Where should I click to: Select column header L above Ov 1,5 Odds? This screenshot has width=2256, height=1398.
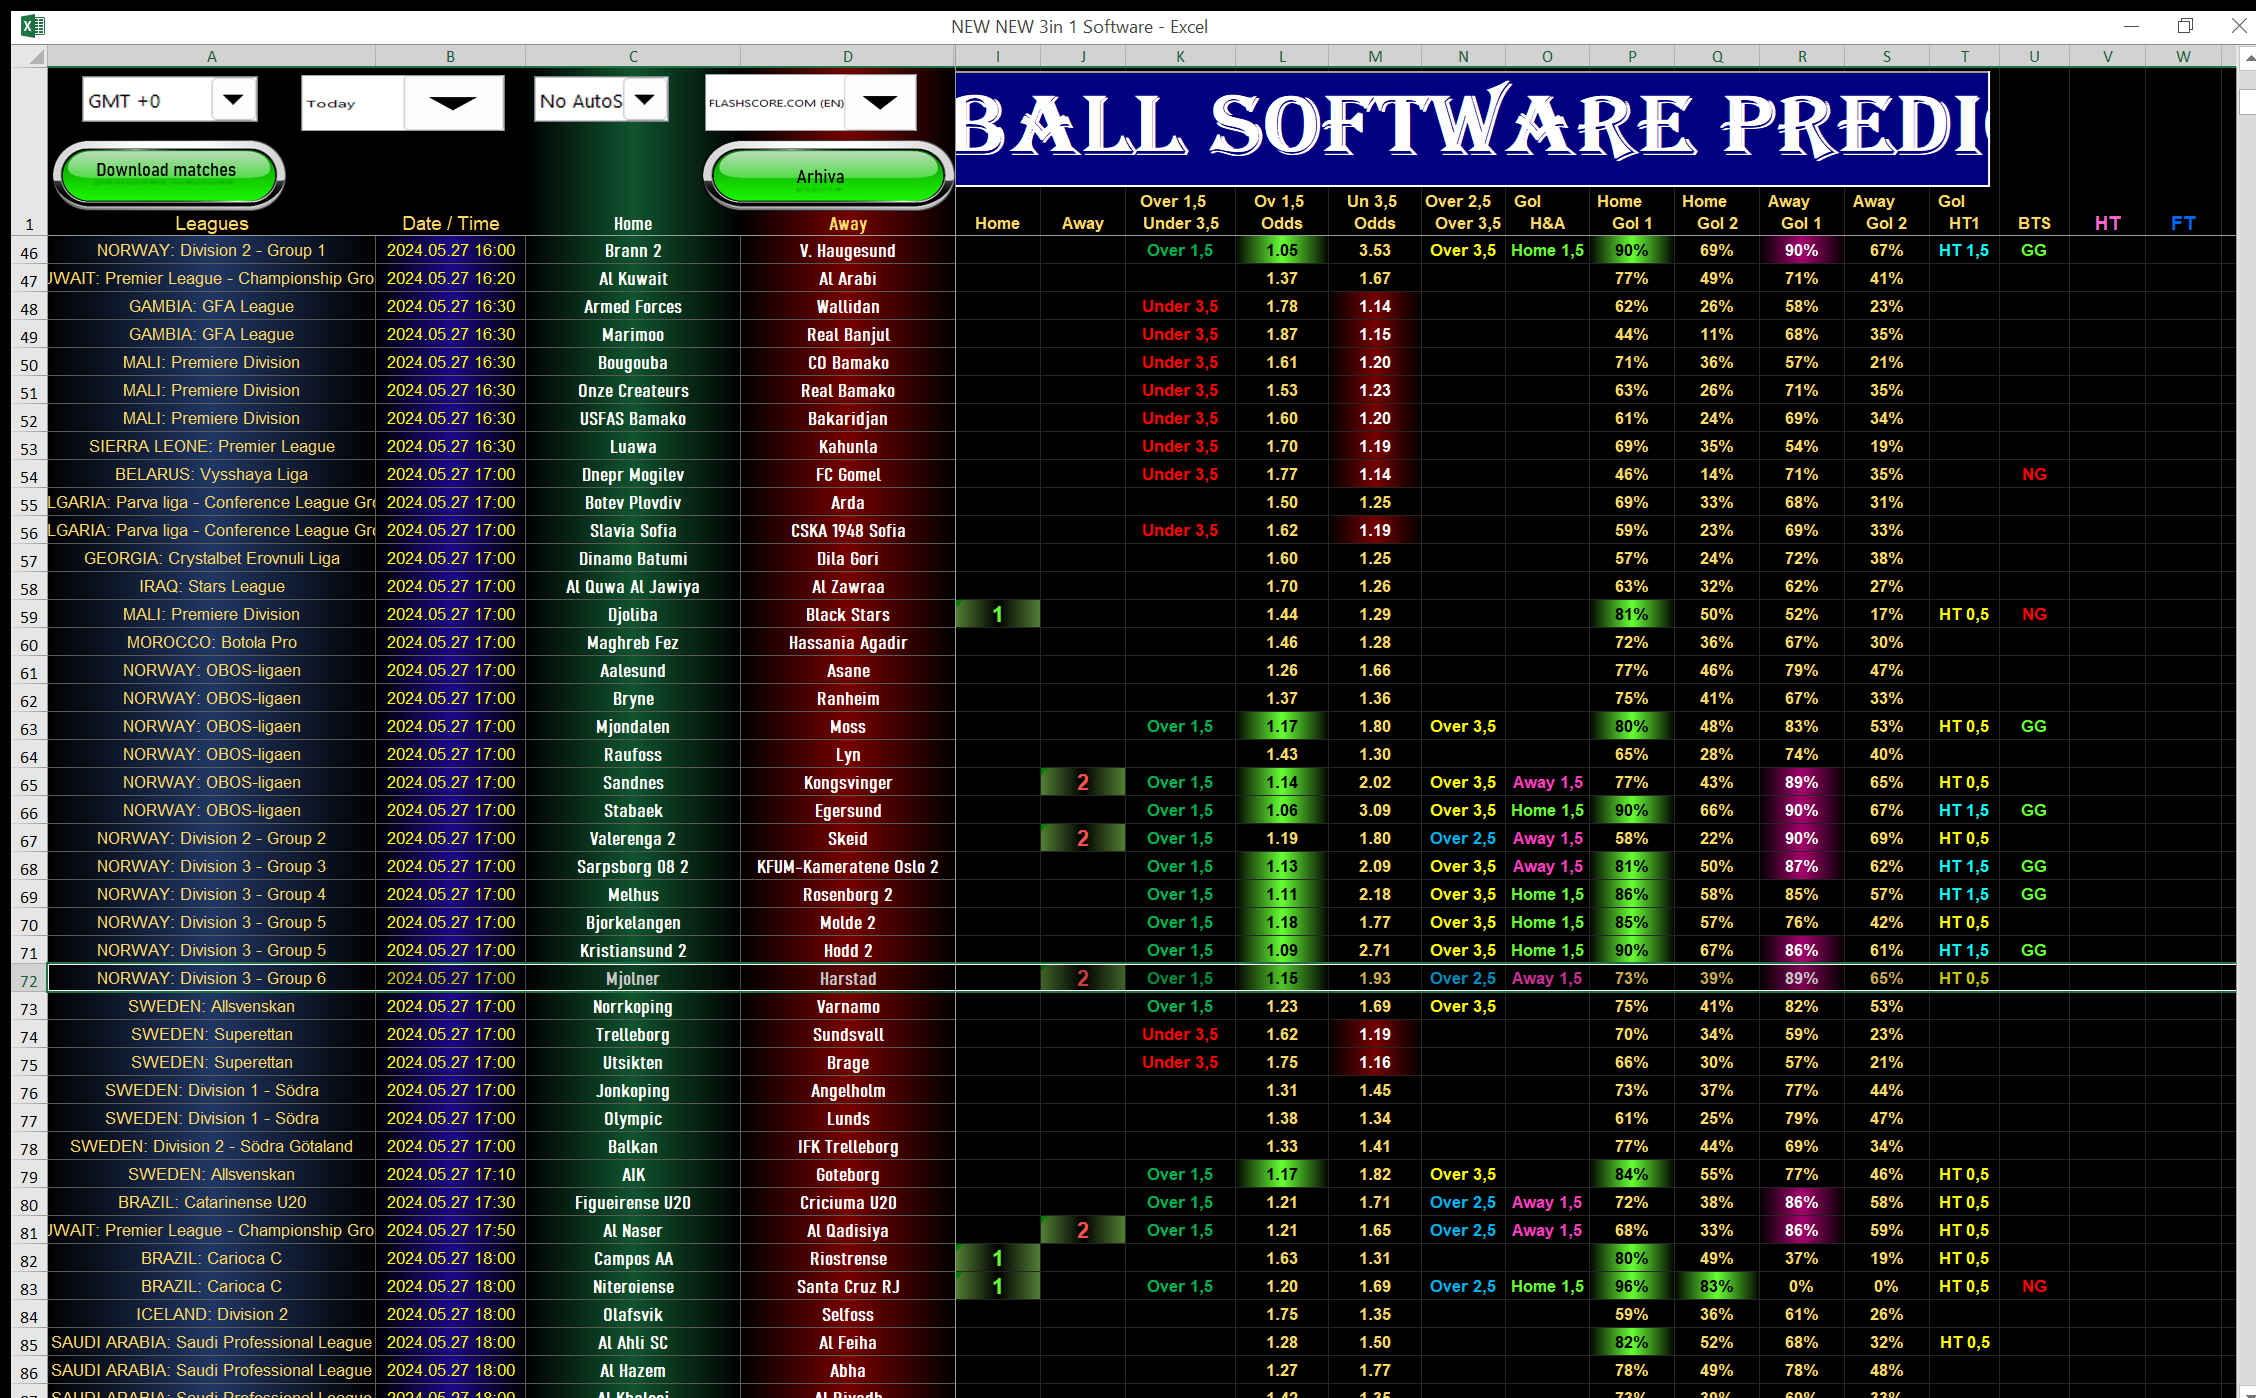(1281, 56)
